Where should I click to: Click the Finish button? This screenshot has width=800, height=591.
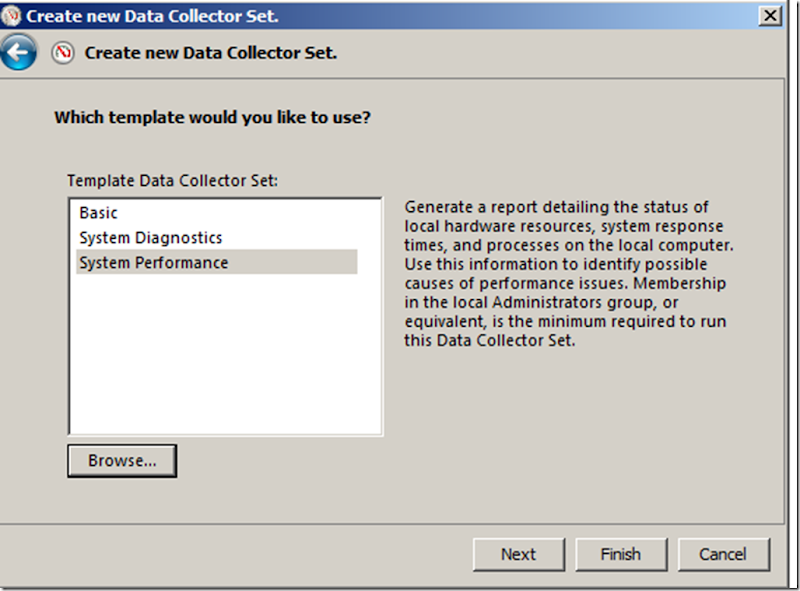(x=620, y=554)
